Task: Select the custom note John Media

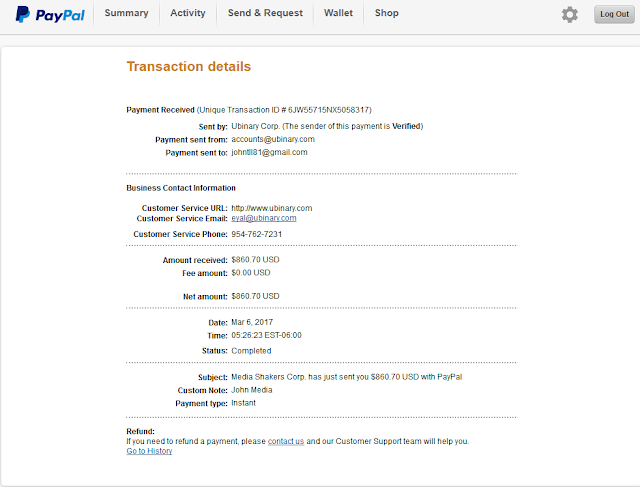Action: (251, 390)
